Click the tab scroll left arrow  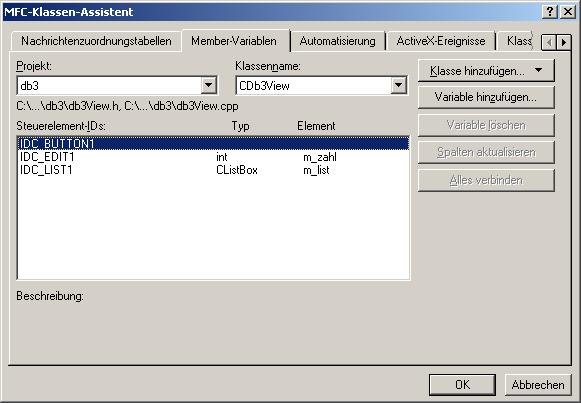pos(549,42)
